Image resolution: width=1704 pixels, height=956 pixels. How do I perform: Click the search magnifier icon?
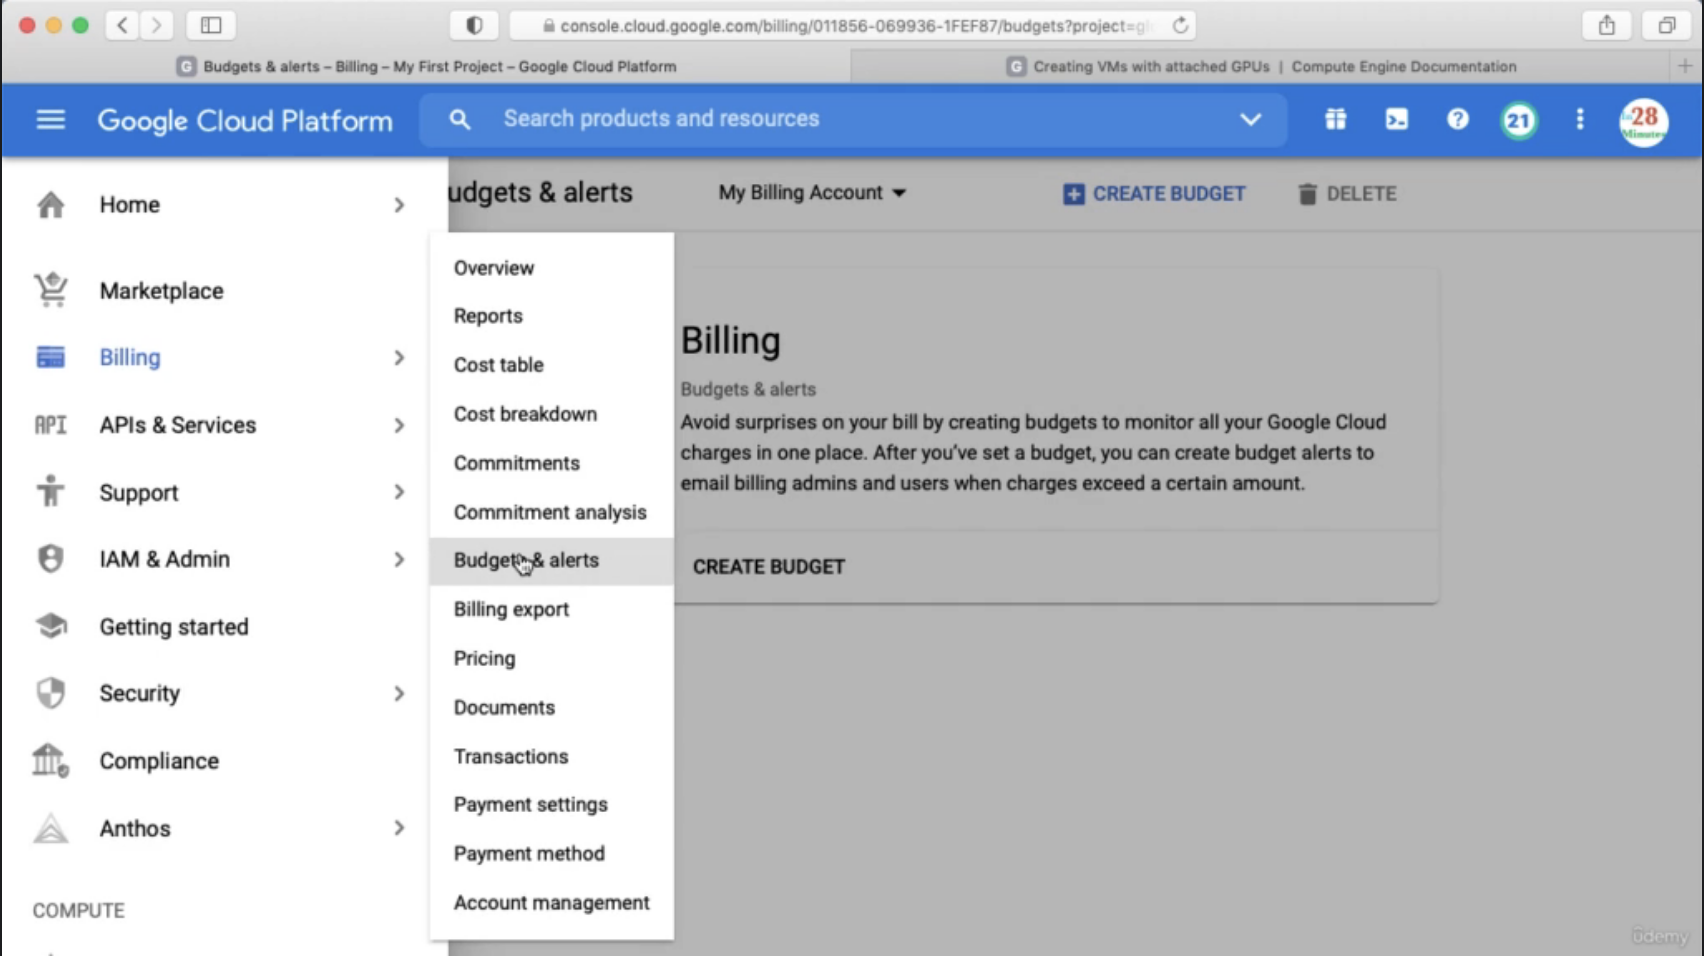[x=459, y=120]
